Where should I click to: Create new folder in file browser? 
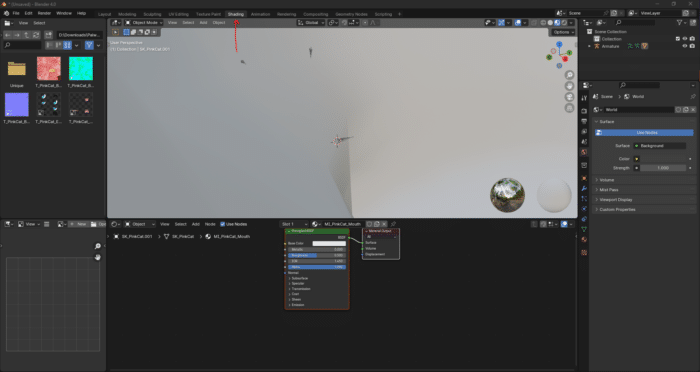click(48, 35)
